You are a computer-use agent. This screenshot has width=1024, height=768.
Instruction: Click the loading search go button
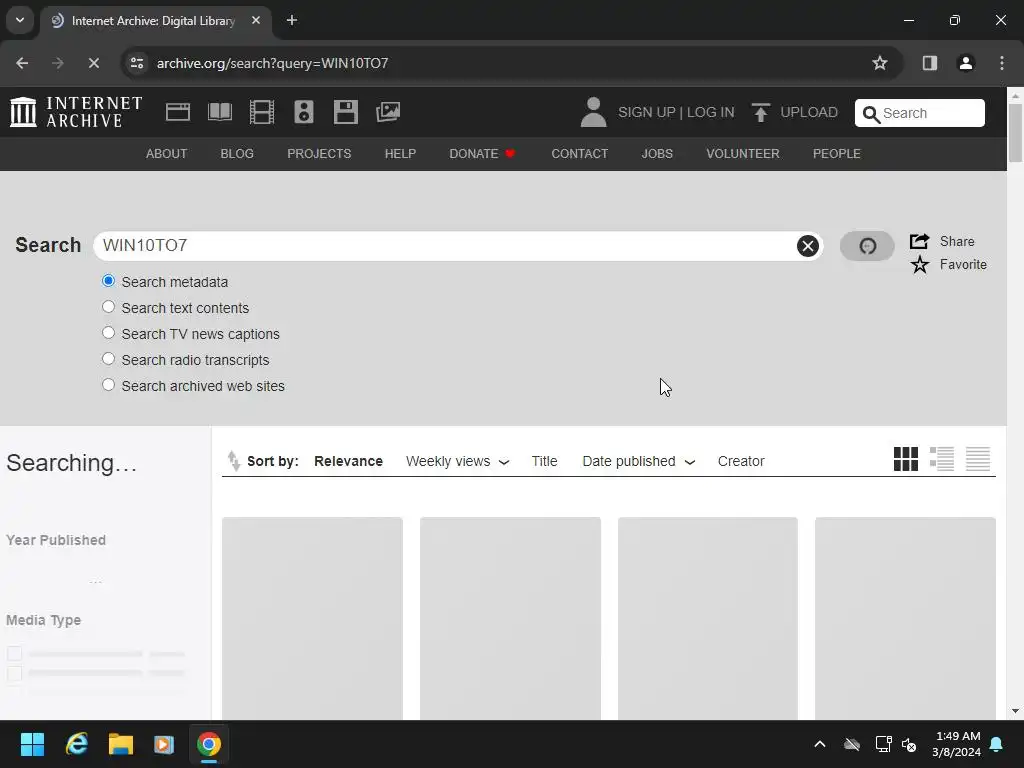[x=867, y=246]
